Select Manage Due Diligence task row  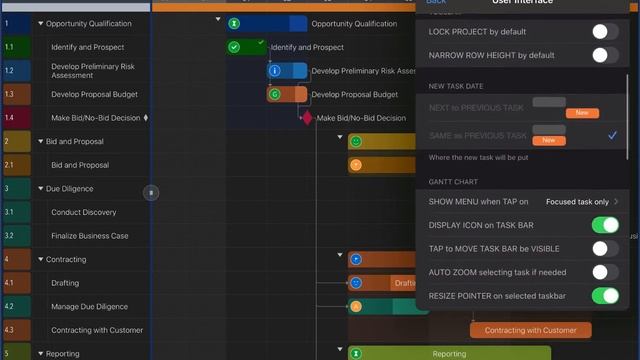89,307
